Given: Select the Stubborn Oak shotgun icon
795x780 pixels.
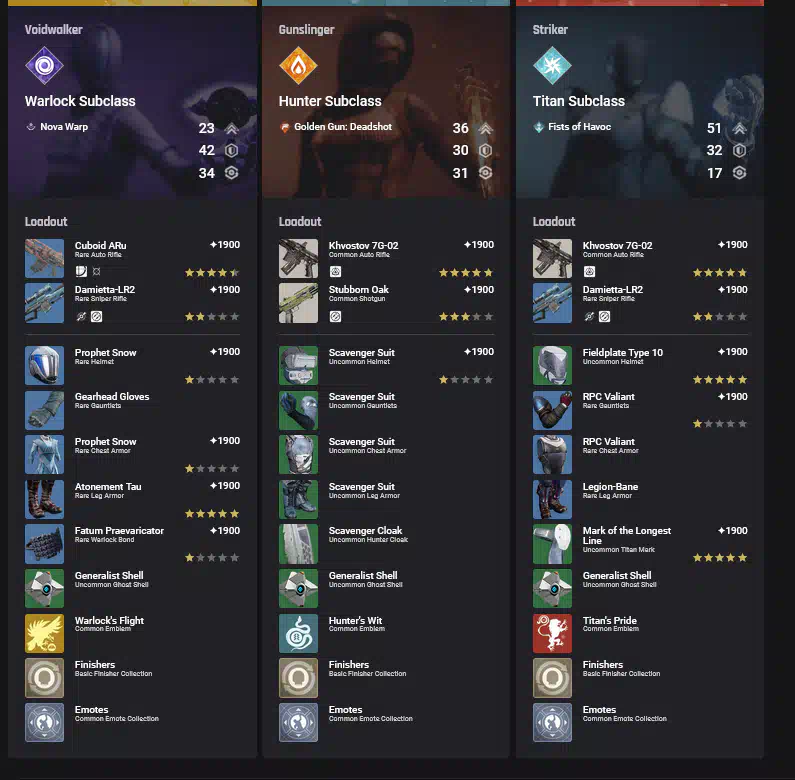Looking at the screenshot, I should click(299, 303).
